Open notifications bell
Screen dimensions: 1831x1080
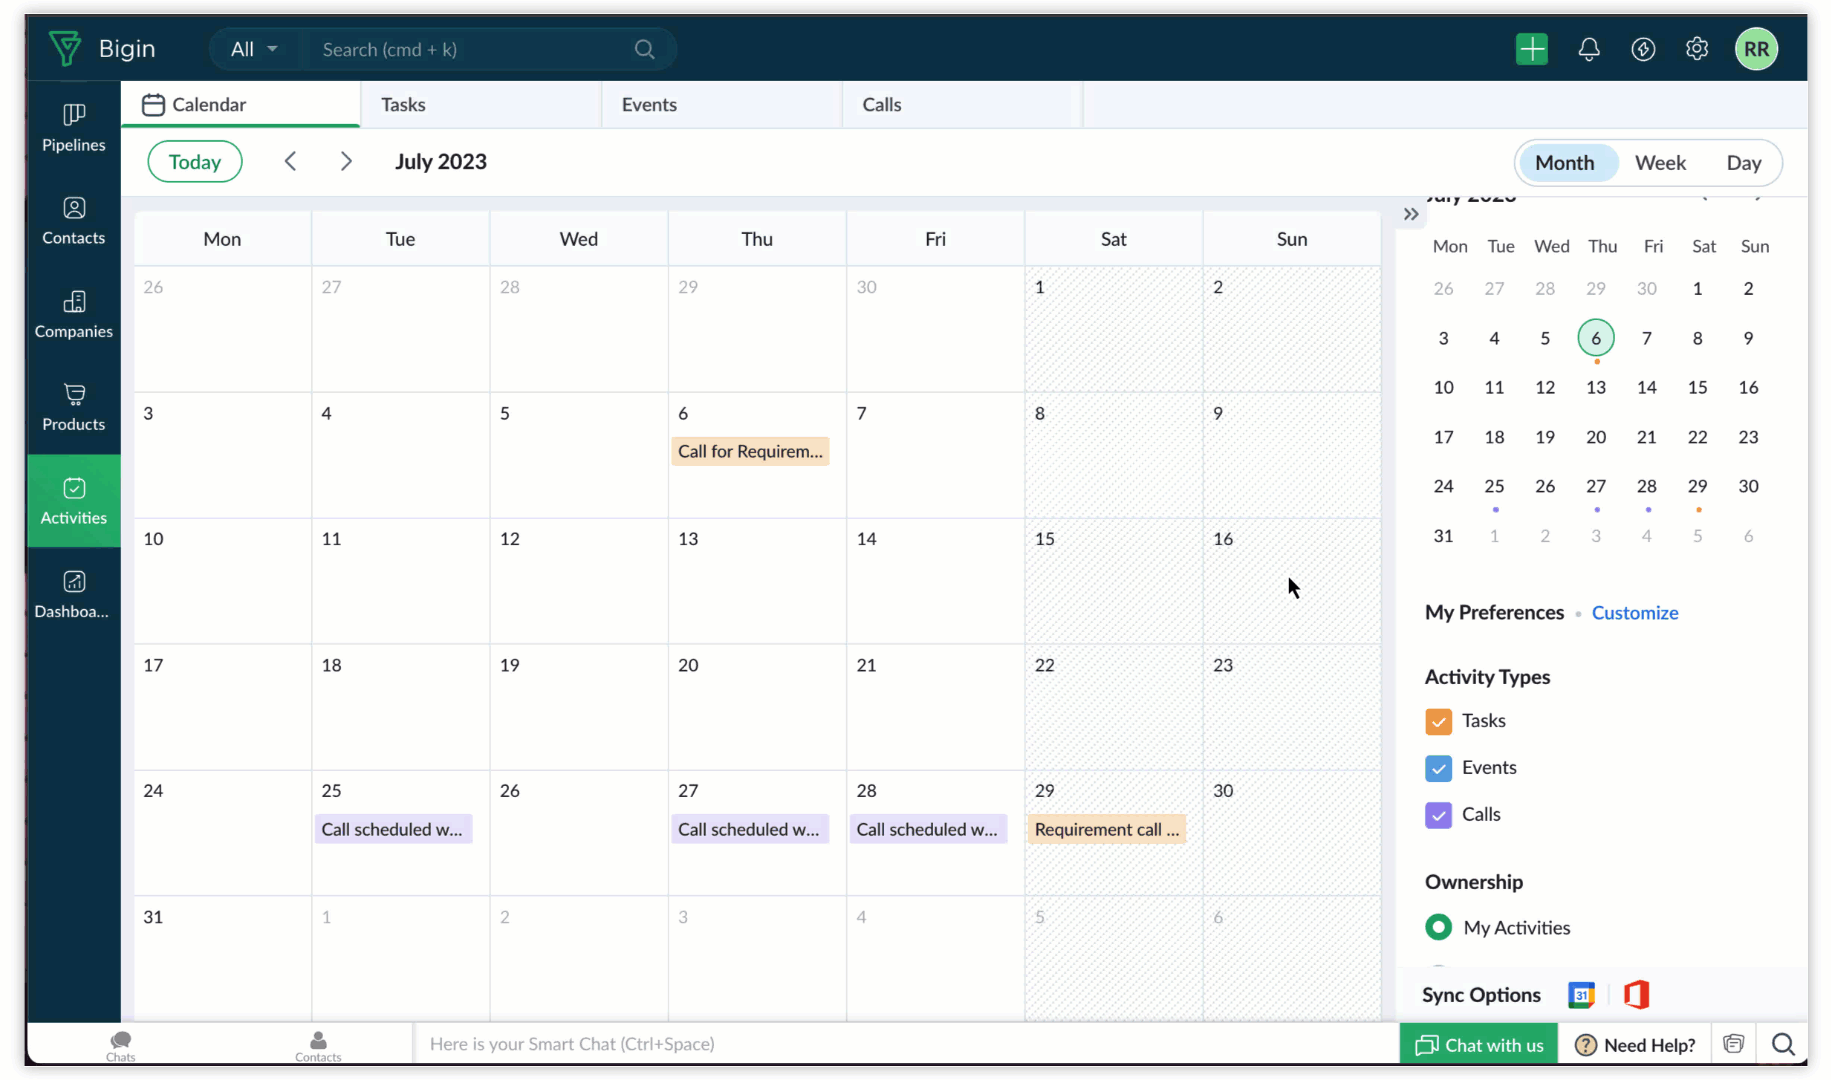(1588, 49)
